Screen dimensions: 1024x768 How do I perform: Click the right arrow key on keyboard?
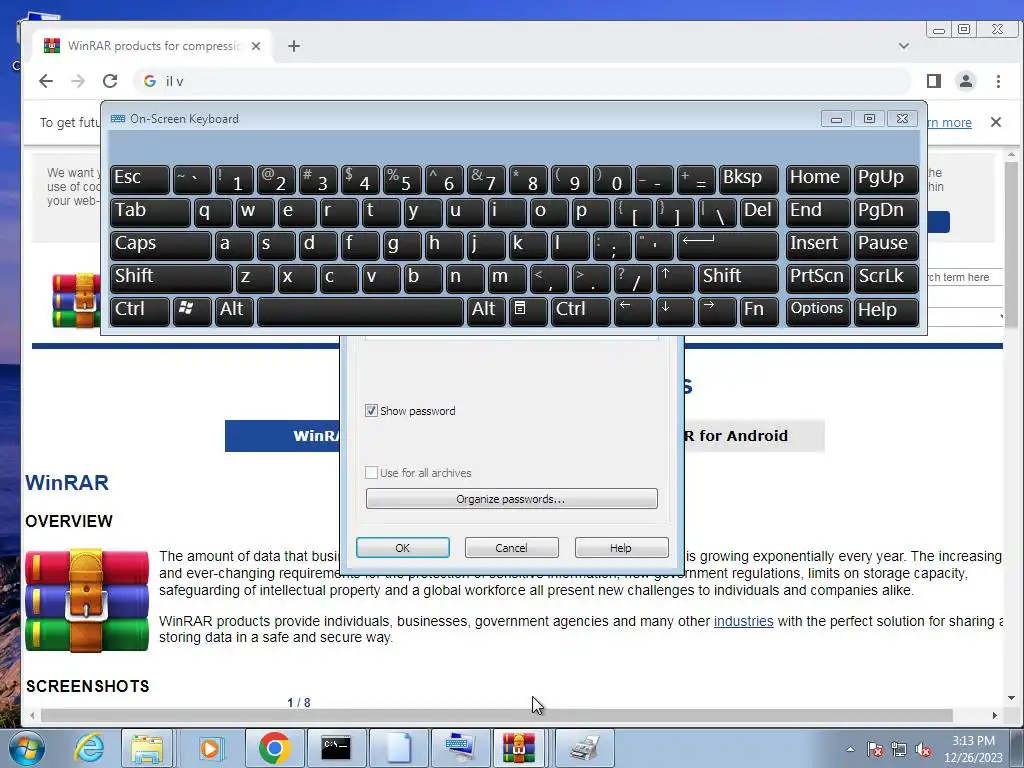716,311
